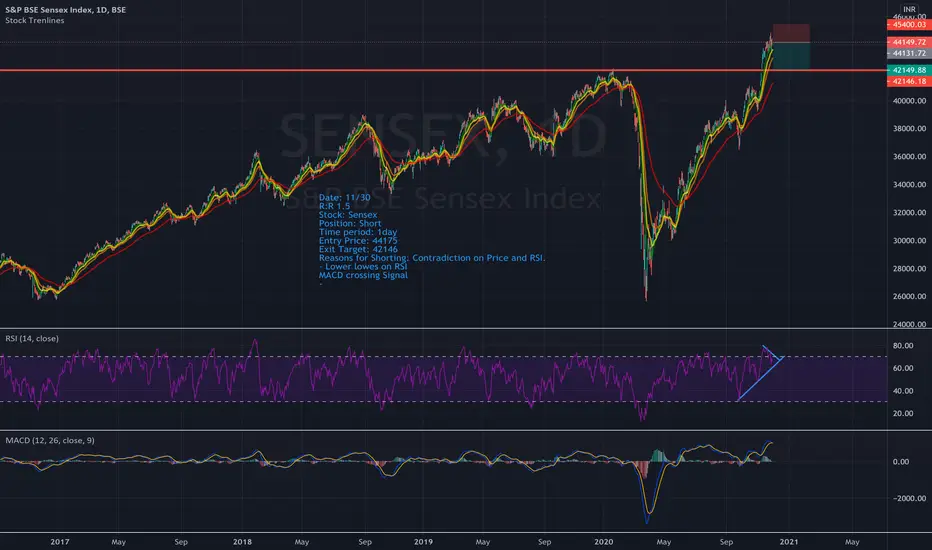The height and width of the screenshot is (550, 932).
Task: Click the 'RSI (14, close)' indicator legend
Action: click(x=32, y=338)
